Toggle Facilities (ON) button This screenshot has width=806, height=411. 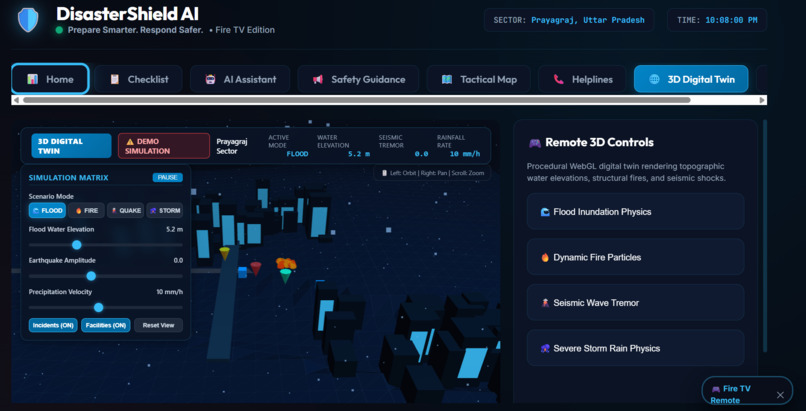click(x=105, y=325)
